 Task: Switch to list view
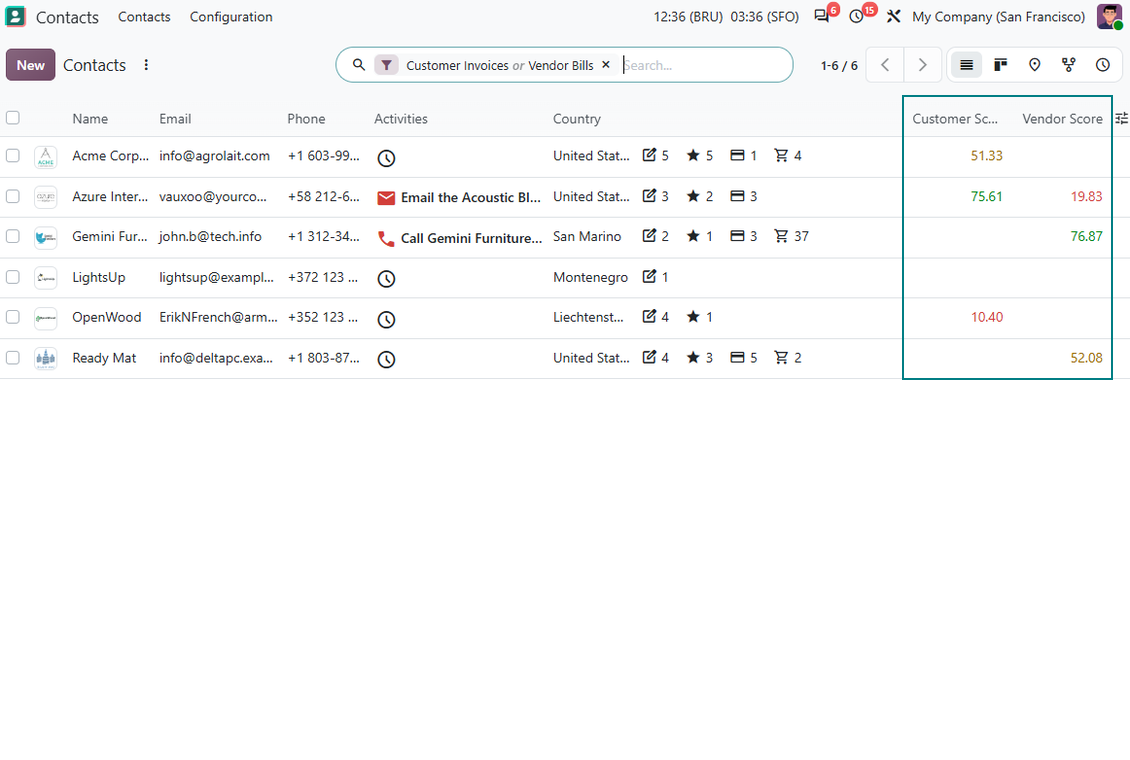click(966, 65)
